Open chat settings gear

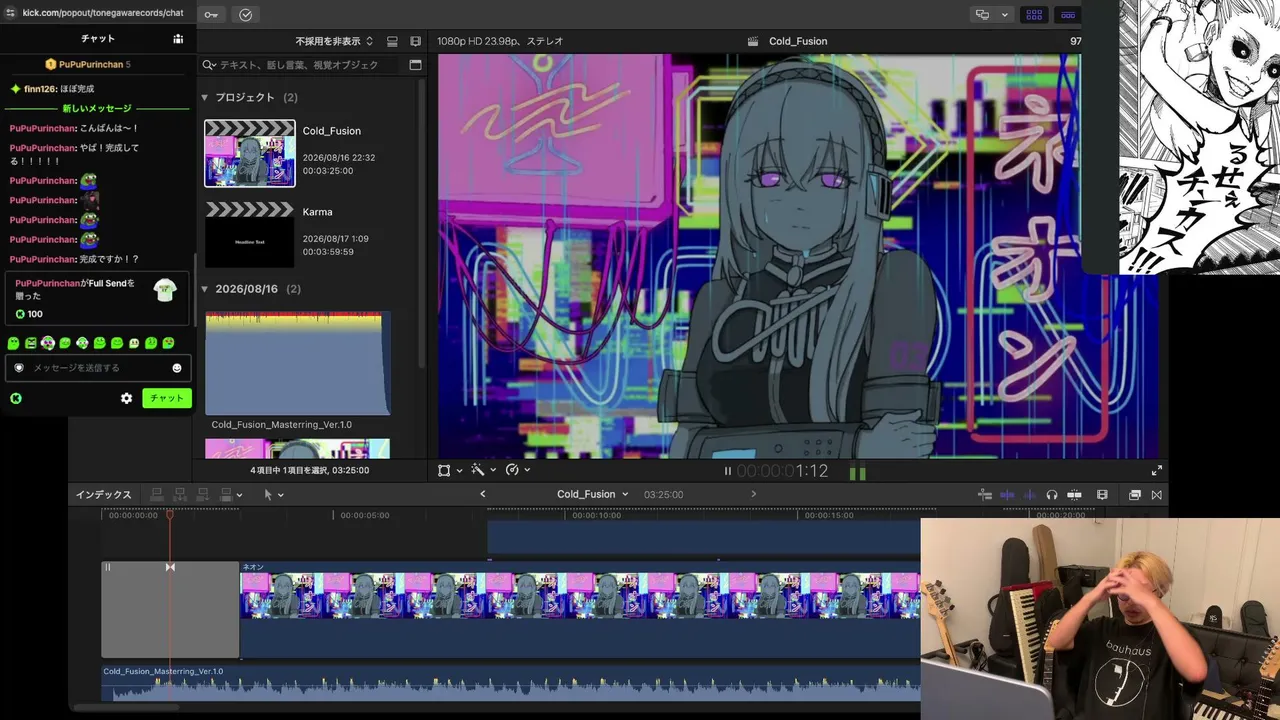coord(126,398)
